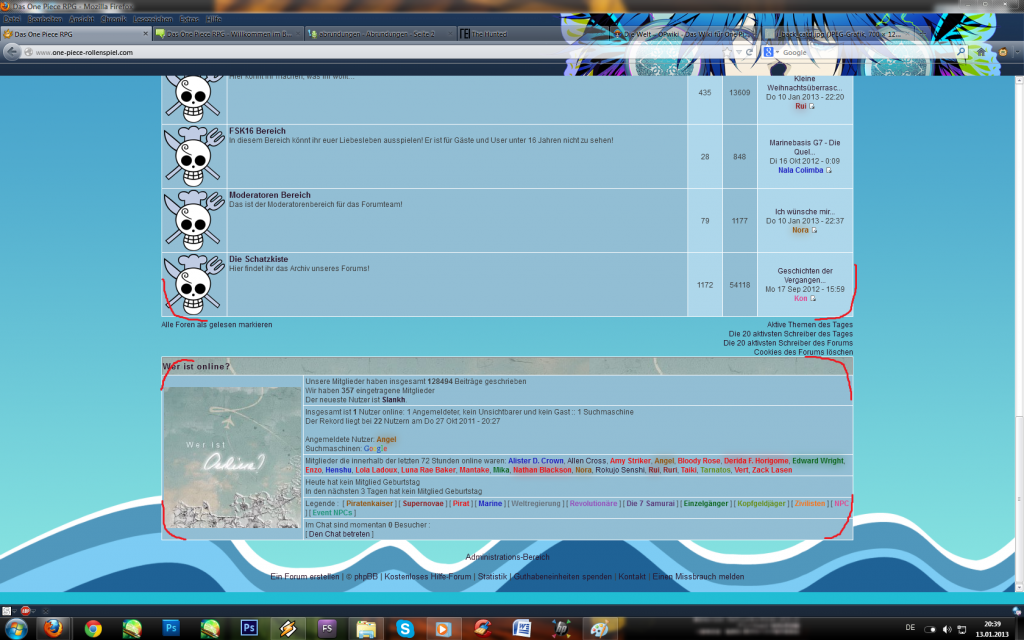
Task: Click Einen Missbrauch melden link
Action: (698, 577)
